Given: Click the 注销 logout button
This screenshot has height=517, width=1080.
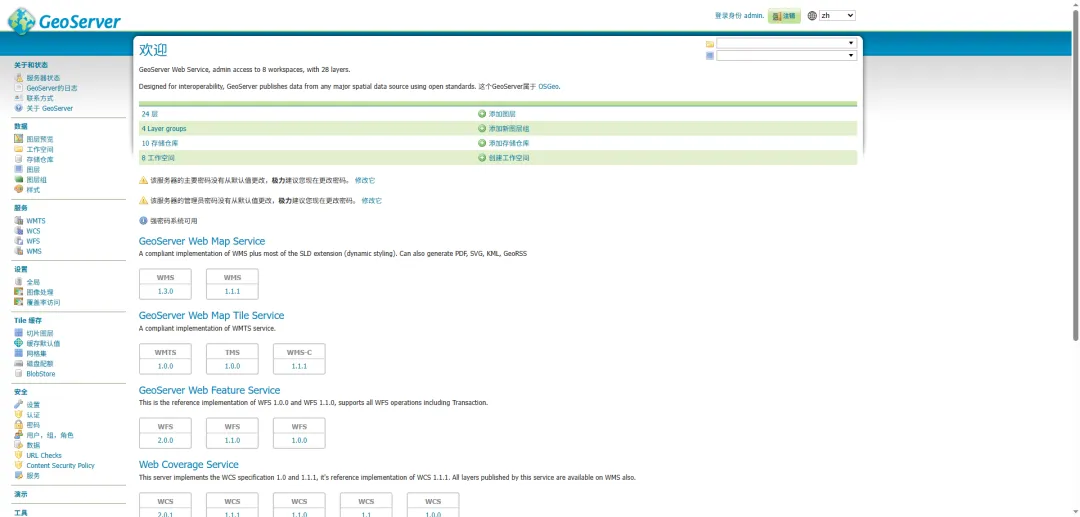Looking at the screenshot, I should pos(784,16).
